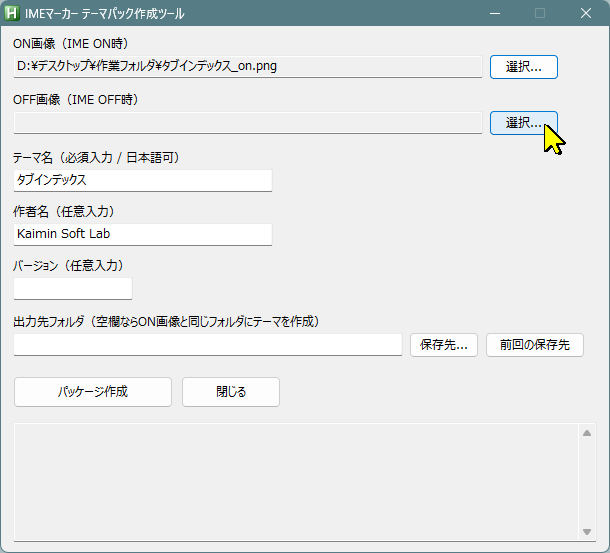Screen dimensions: 610x553
Task: Click the ON画像（IME ON時） label
Action: click(x=70, y=44)
